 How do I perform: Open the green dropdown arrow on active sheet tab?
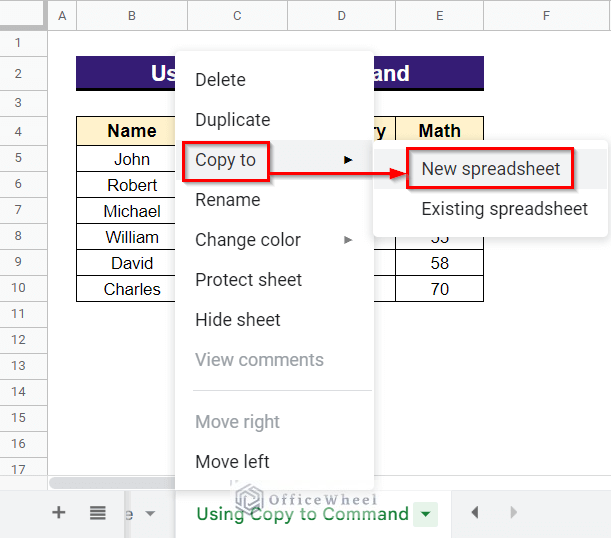tap(426, 514)
